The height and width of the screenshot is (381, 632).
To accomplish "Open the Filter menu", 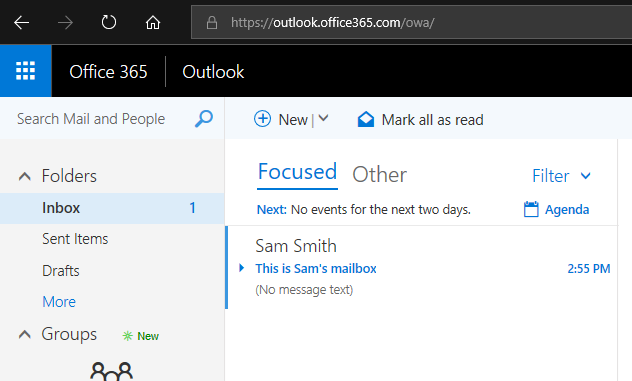I will [x=551, y=176].
